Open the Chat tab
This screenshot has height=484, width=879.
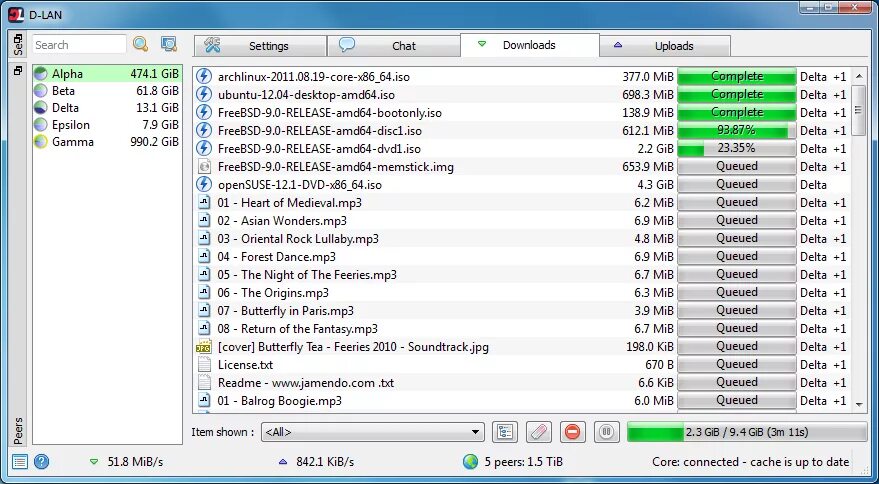pyautogui.click(x=394, y=46)
